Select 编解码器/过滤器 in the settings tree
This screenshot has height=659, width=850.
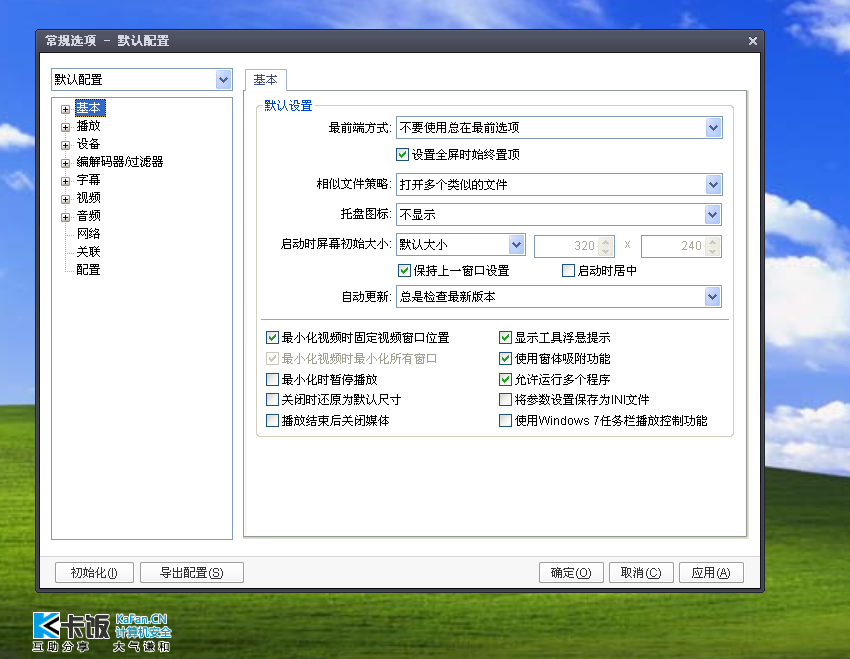tap(120, 162)
